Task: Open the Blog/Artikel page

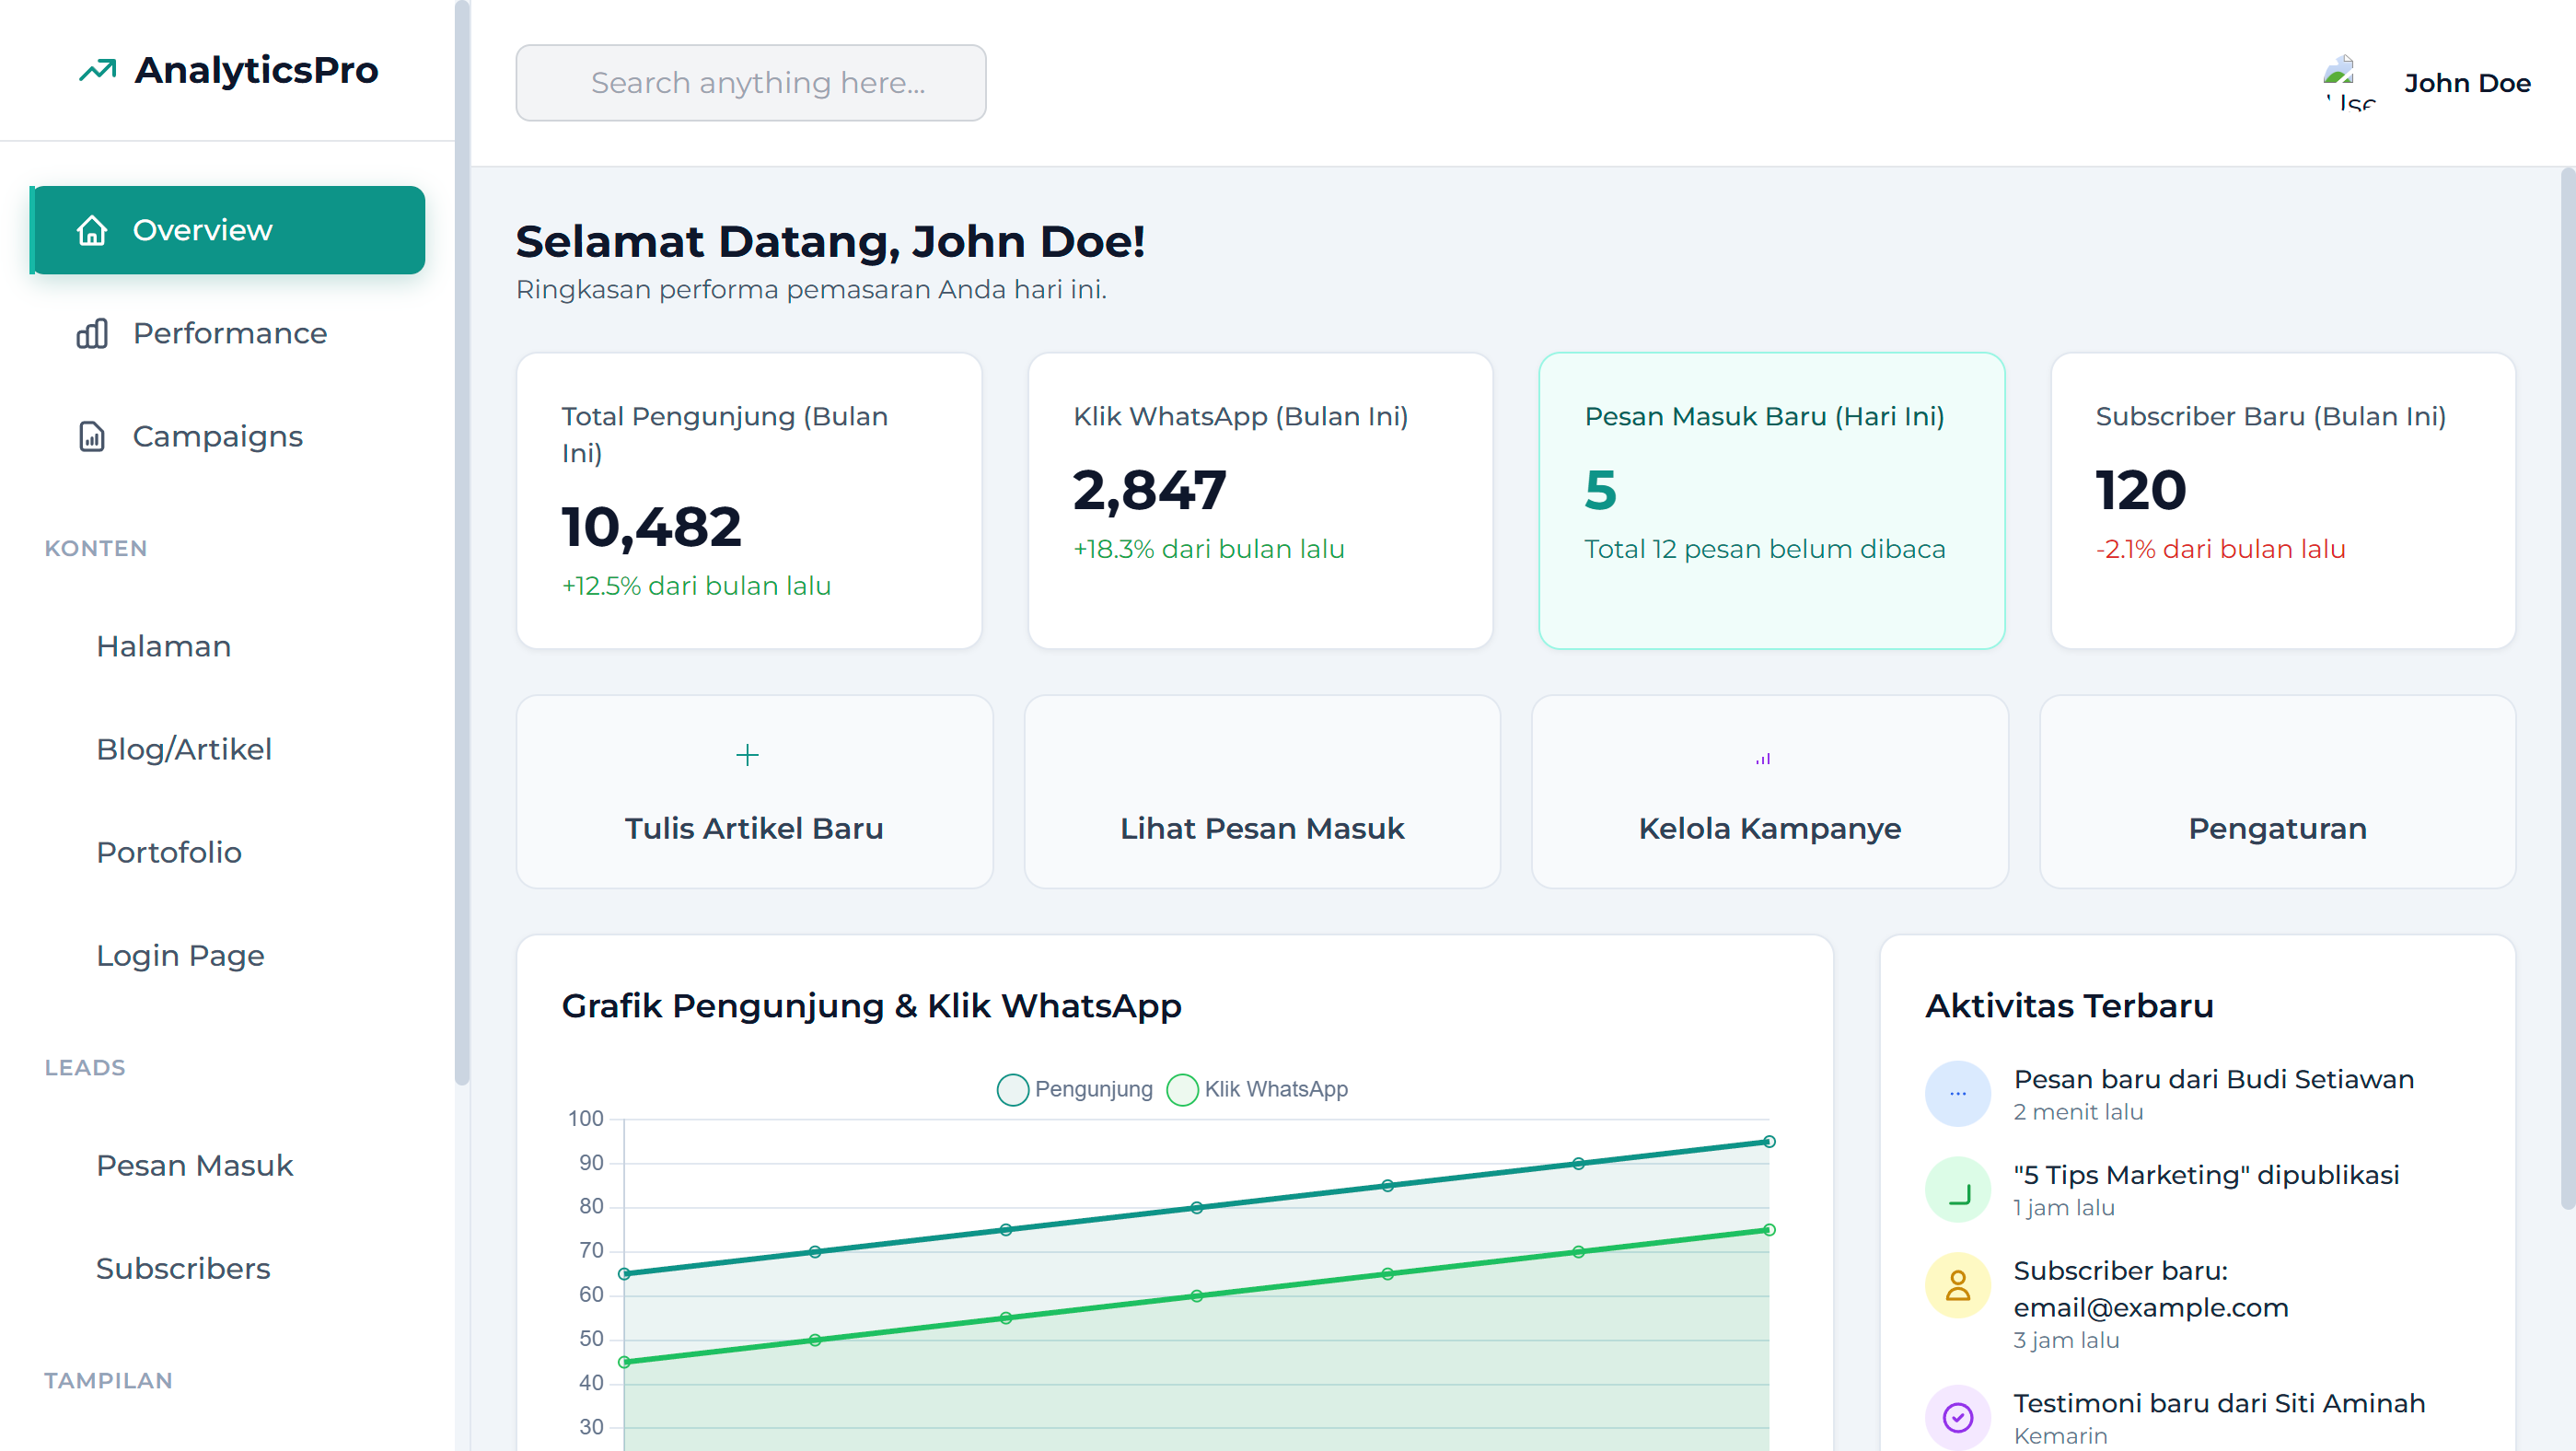Action: pyautogui.click(x=184, y=748)
